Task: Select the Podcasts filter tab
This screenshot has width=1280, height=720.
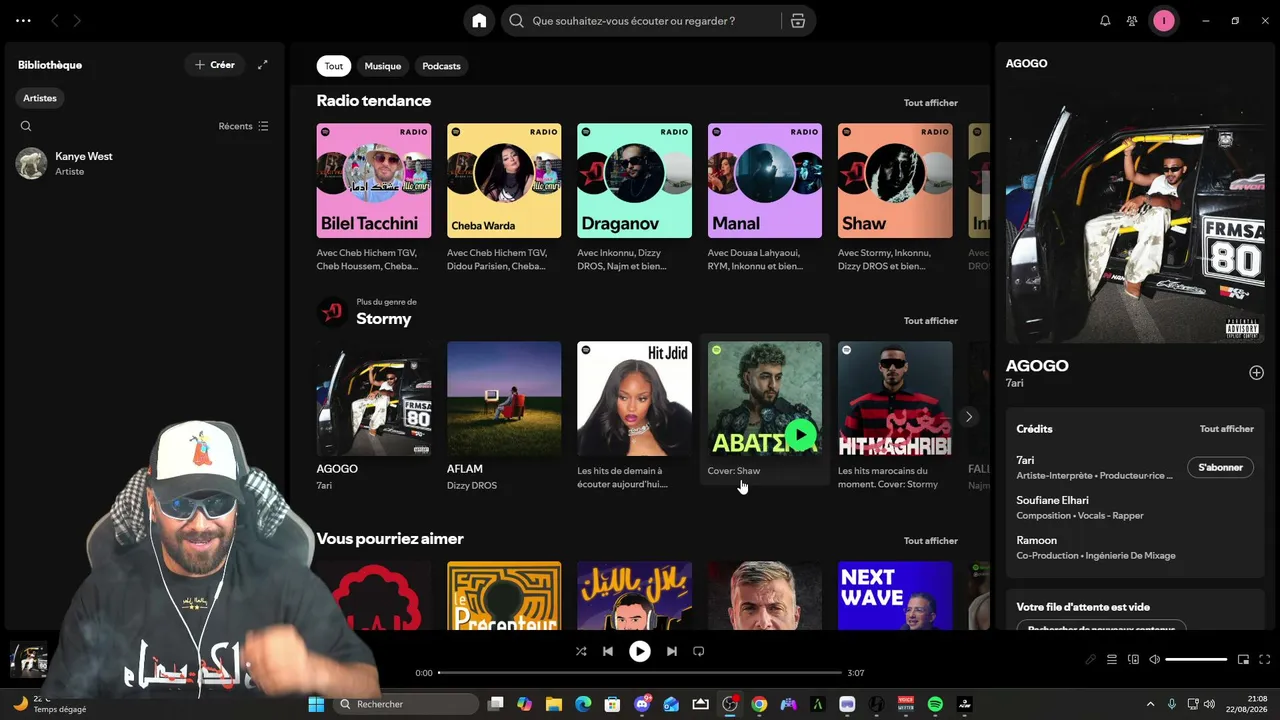Action: pyautogui.click(x=441, y=66)
